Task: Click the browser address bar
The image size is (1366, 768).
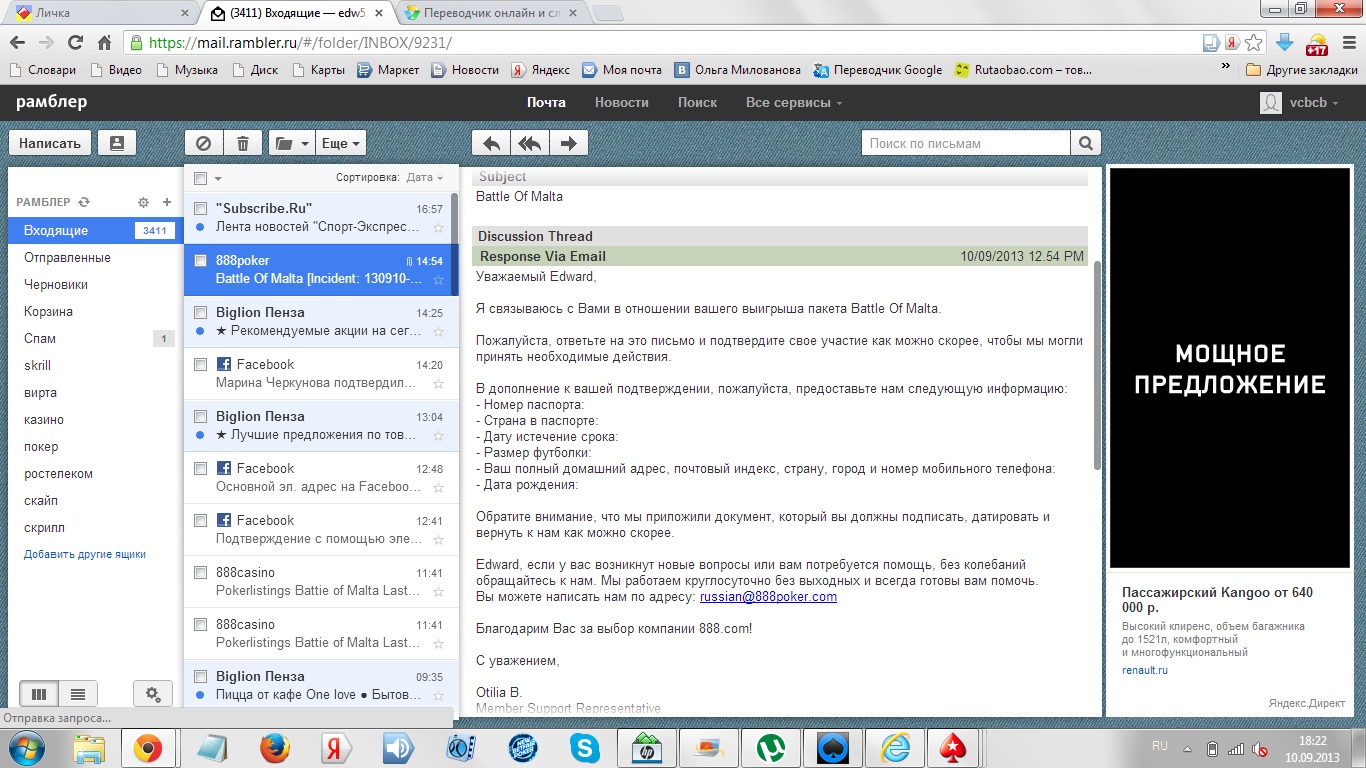Action: point(660,43)
